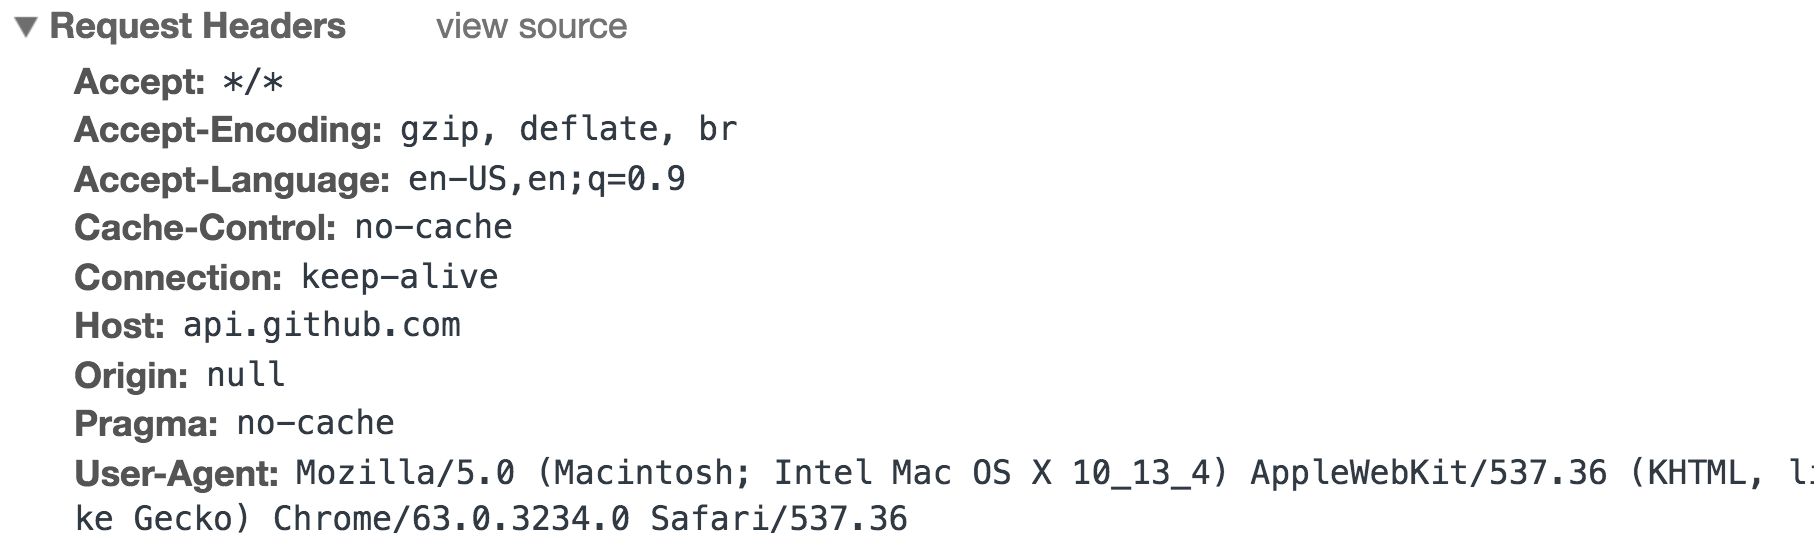
Task: Click the */* Accept value
Action: [x=253, y=81]
